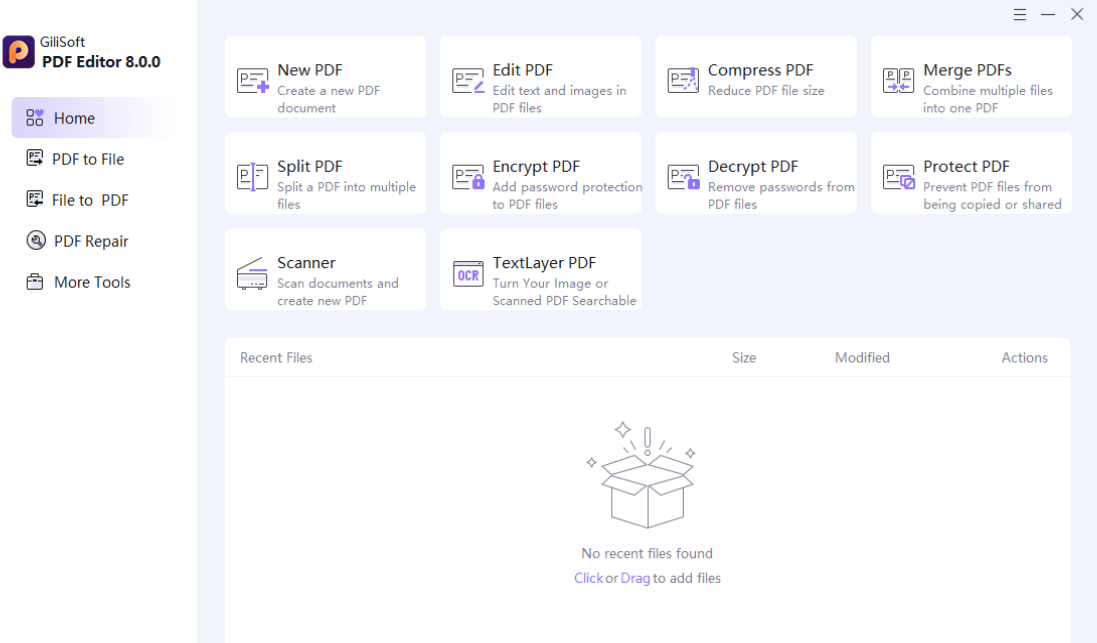The height and width of the screenshot is (643, 1097).
Task: Click the GiliSoft PDF Editor logo
Action: (19, 52)
